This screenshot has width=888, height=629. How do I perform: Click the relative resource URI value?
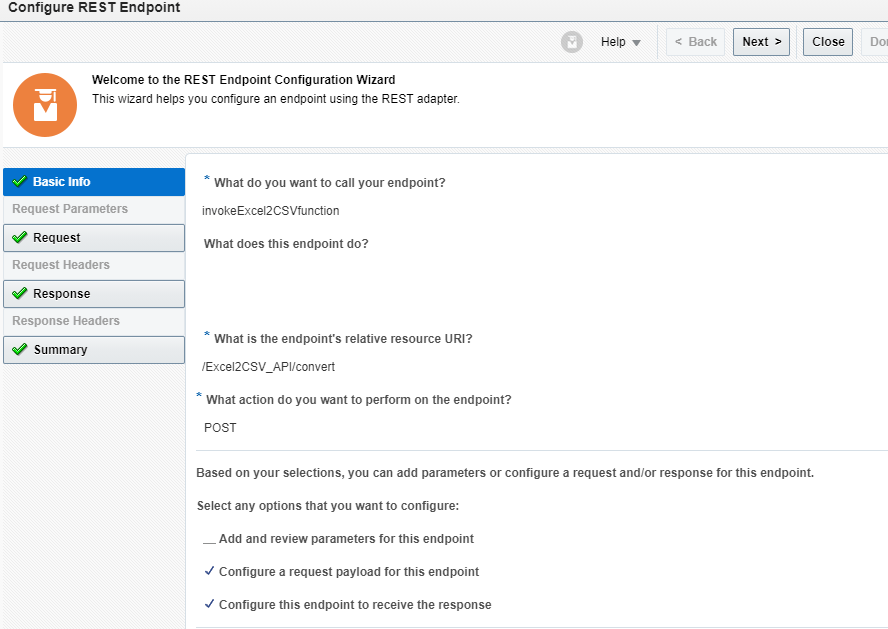pos(268,367)
